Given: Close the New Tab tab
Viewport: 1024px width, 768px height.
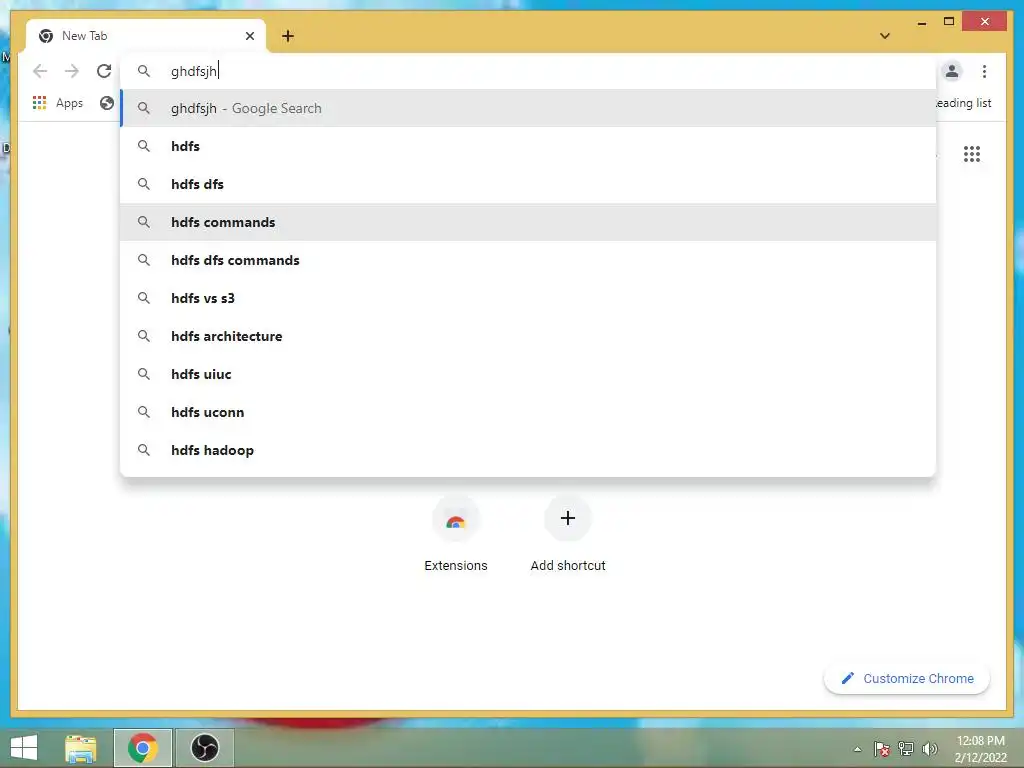Looking at the screenshot, I should tap(249, 36).
